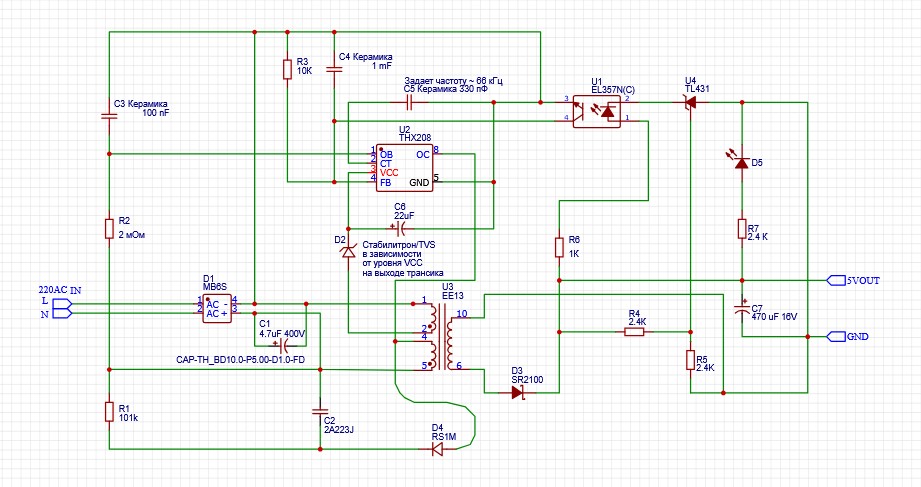This screenshot has width=921, height=487.
Task: Select the MB6S bridge rectifier D1 symbol
Action: point(217,308)
